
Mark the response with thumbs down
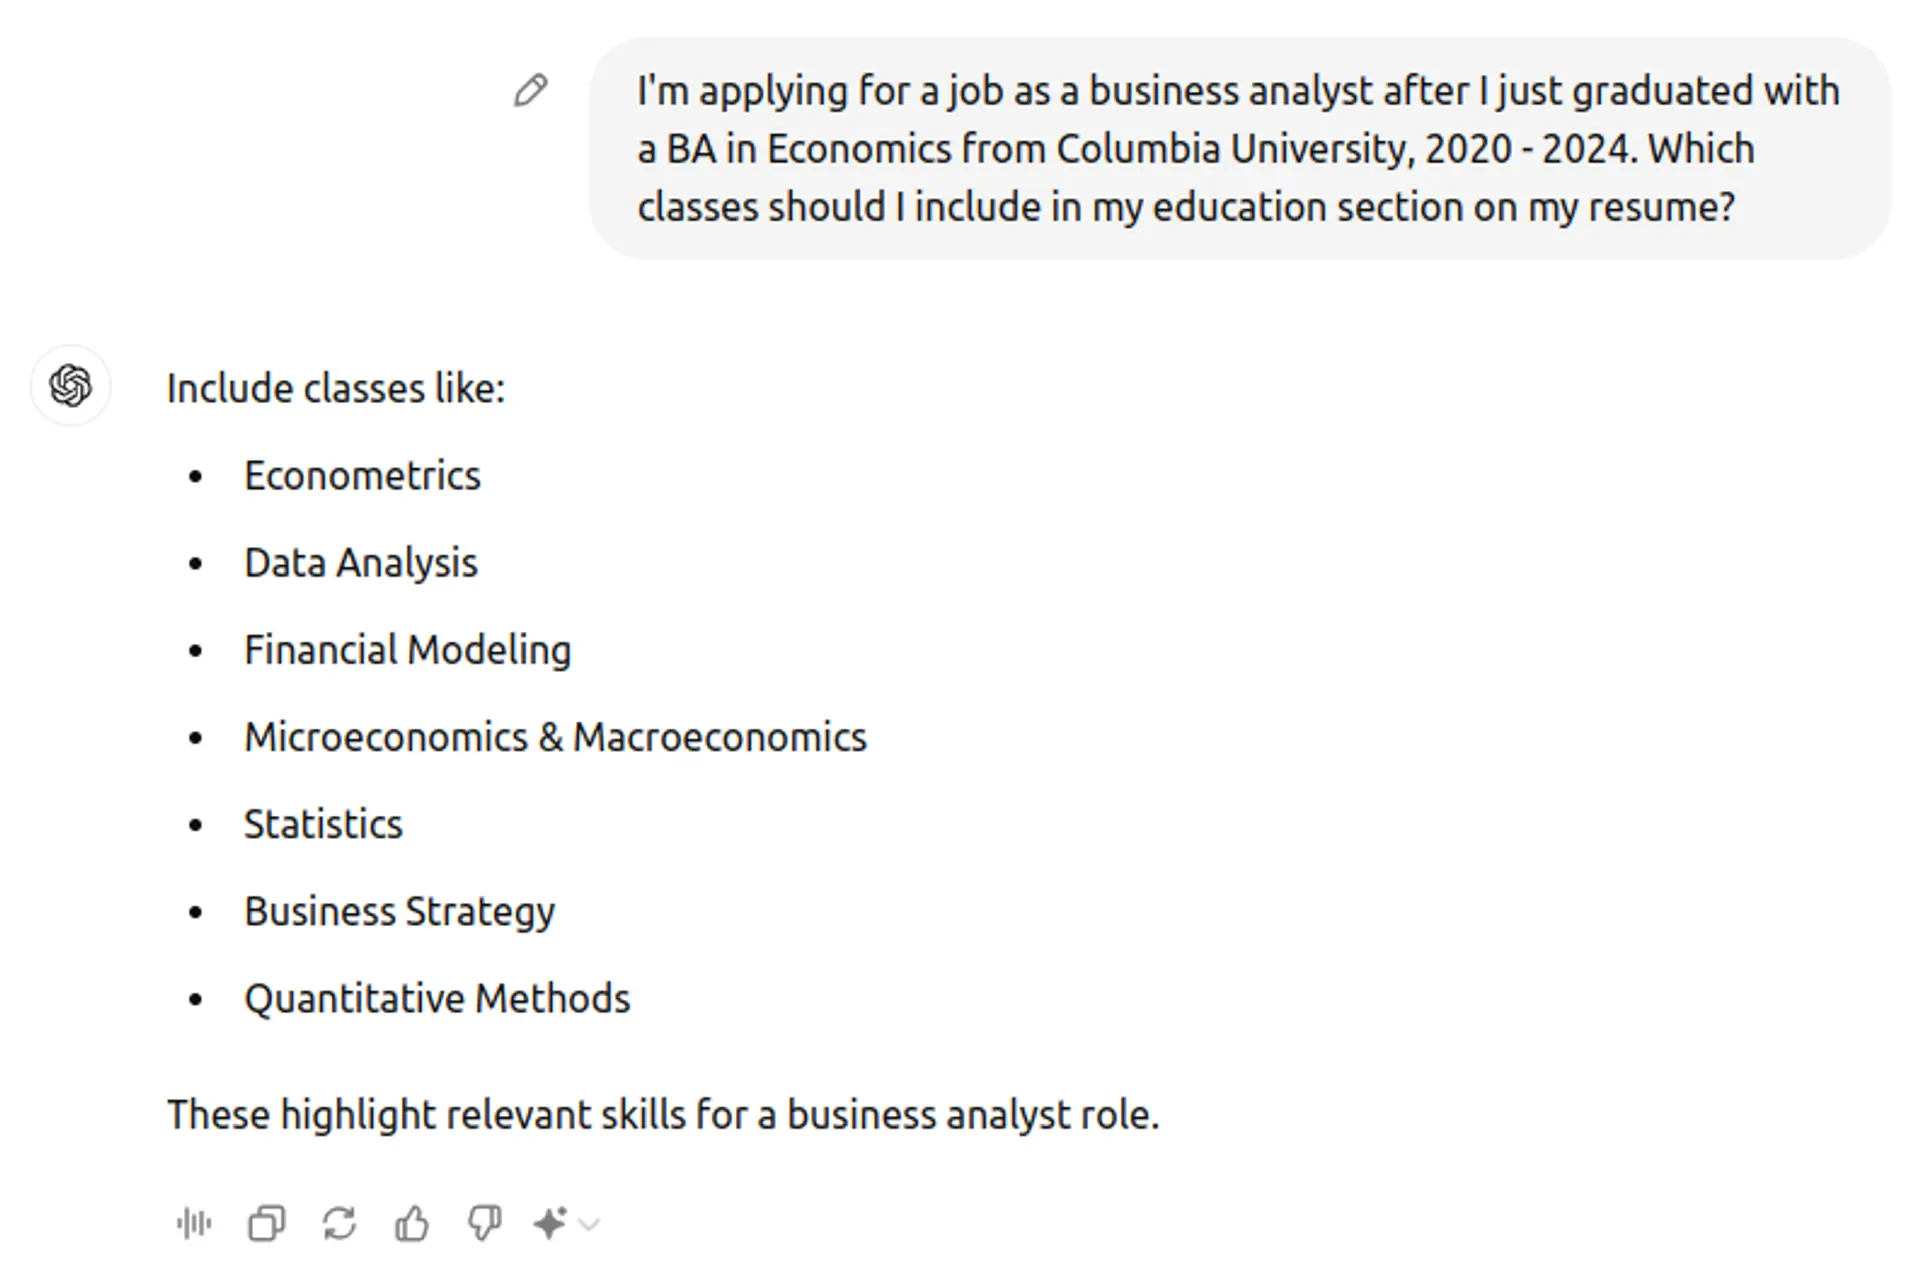[485, 1223]
